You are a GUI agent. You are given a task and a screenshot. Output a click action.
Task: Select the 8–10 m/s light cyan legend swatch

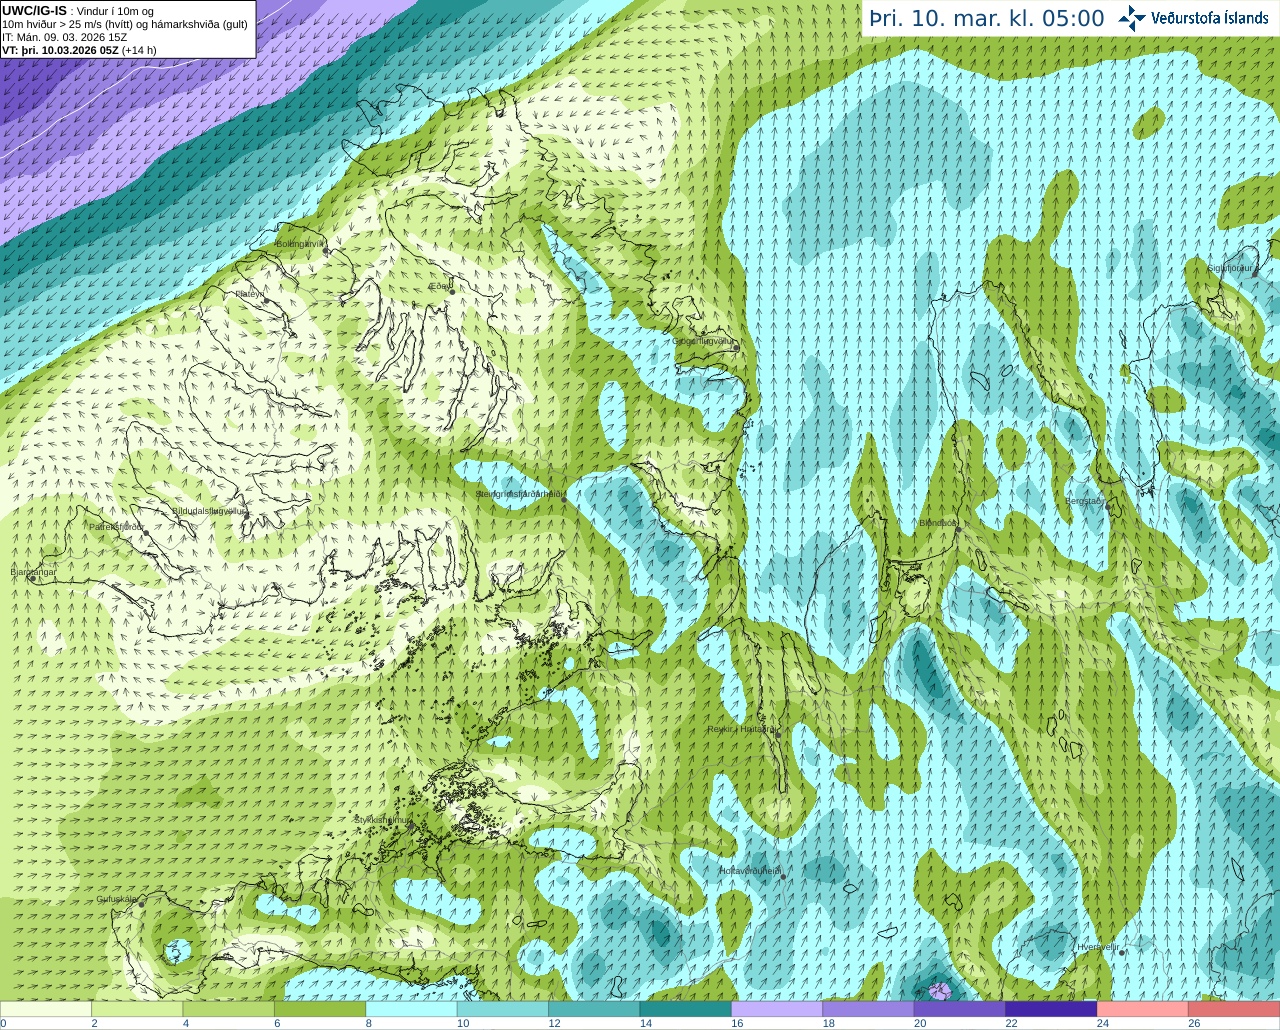click(x=412, y=1009)
